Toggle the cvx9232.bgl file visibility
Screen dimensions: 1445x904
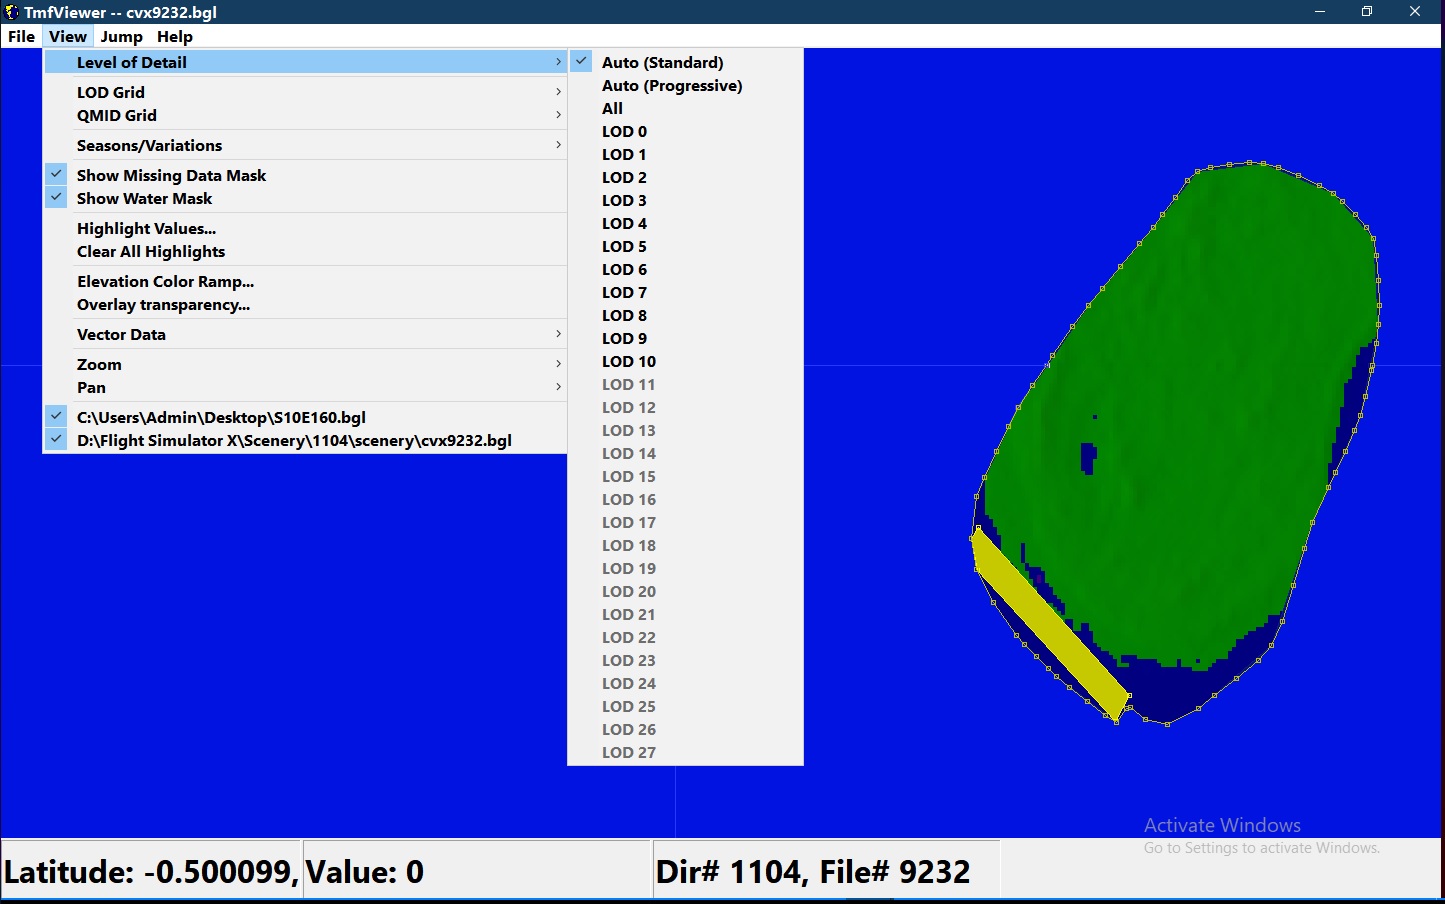point(305,440)
